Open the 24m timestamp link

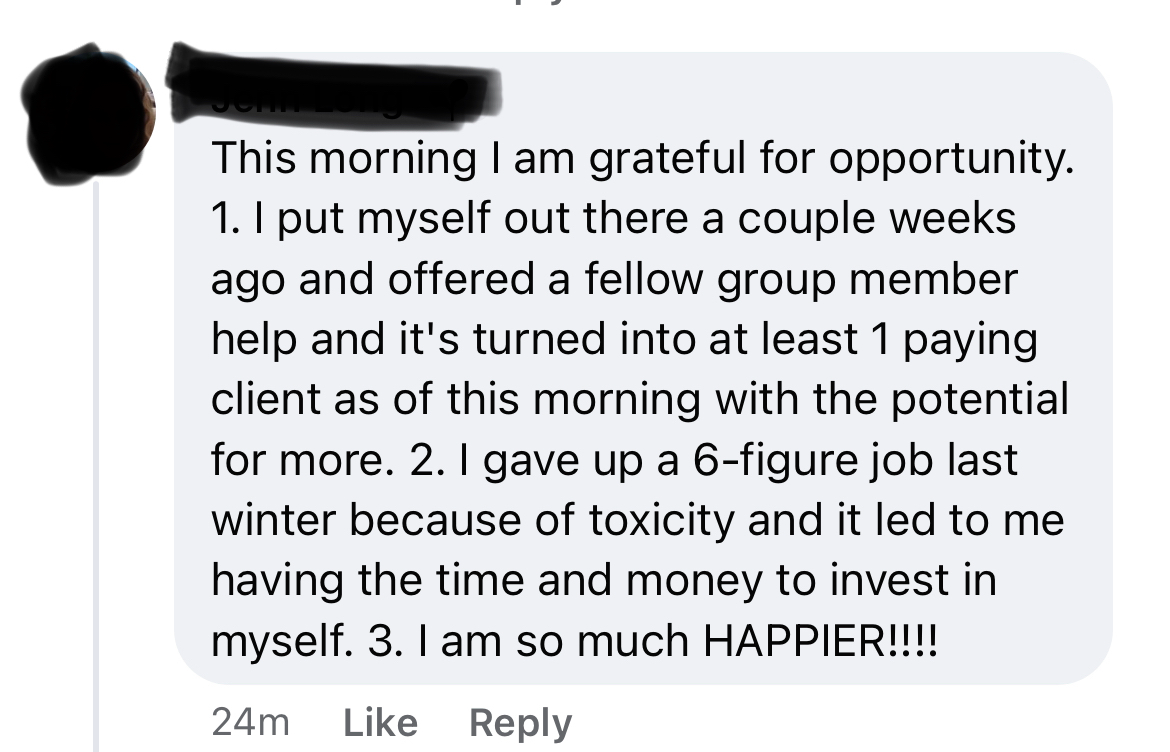(x=250, y=722)
